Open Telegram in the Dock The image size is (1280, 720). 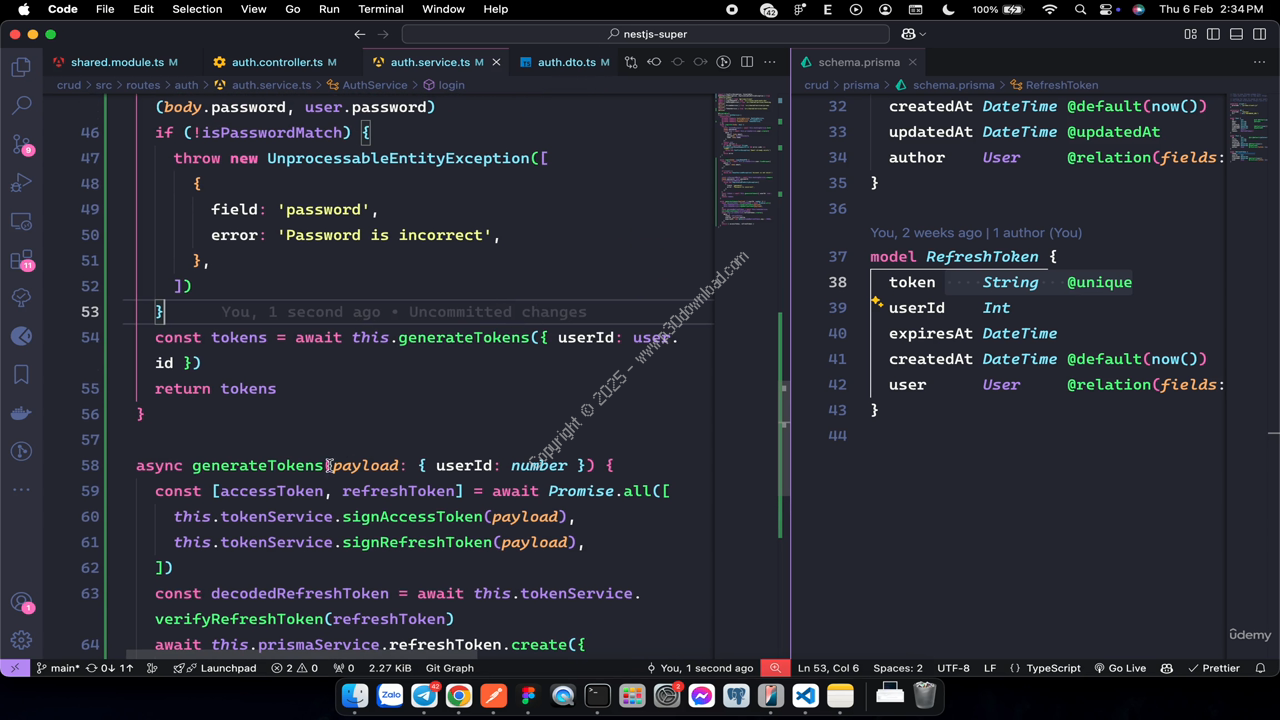(x=424, y=695)
